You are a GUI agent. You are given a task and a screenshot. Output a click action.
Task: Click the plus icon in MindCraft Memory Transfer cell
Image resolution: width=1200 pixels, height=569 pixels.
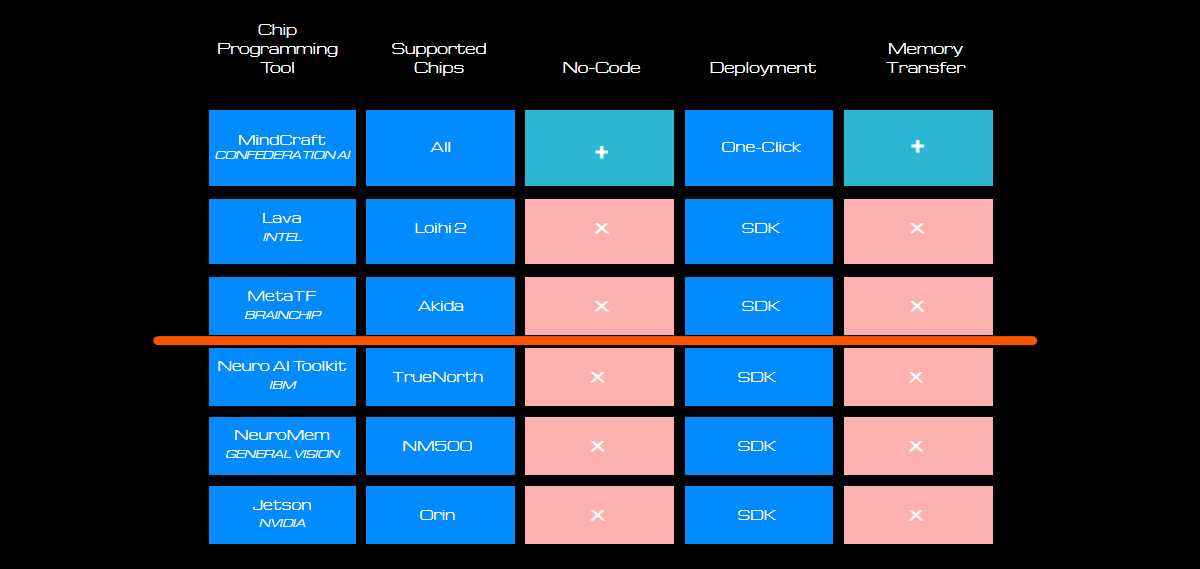point(917,146)
